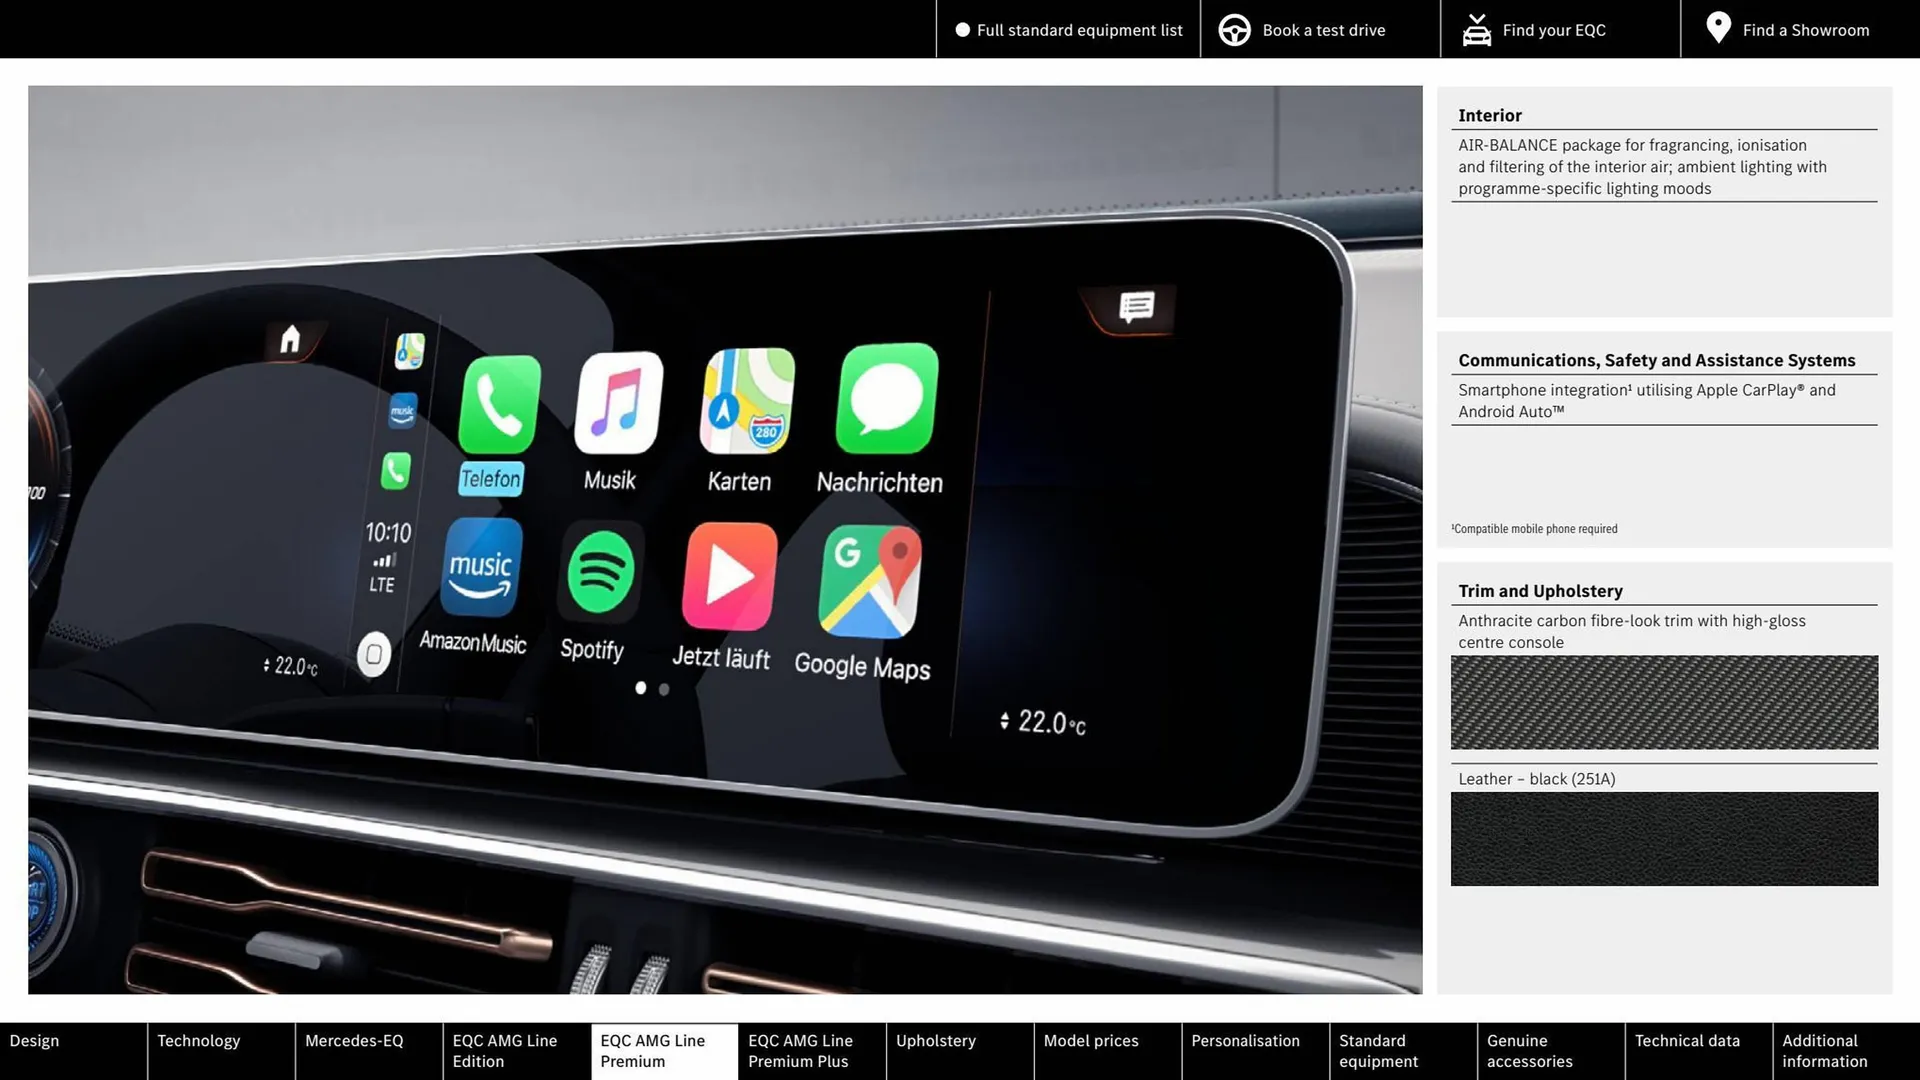
Task: Expand Trim and Upholstery section
Action: pos(1539,589)
